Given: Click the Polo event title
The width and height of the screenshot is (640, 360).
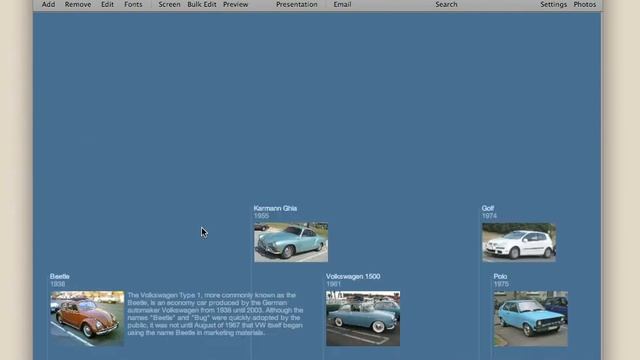Looking at the screenshot, I should [x=500, y=276].
